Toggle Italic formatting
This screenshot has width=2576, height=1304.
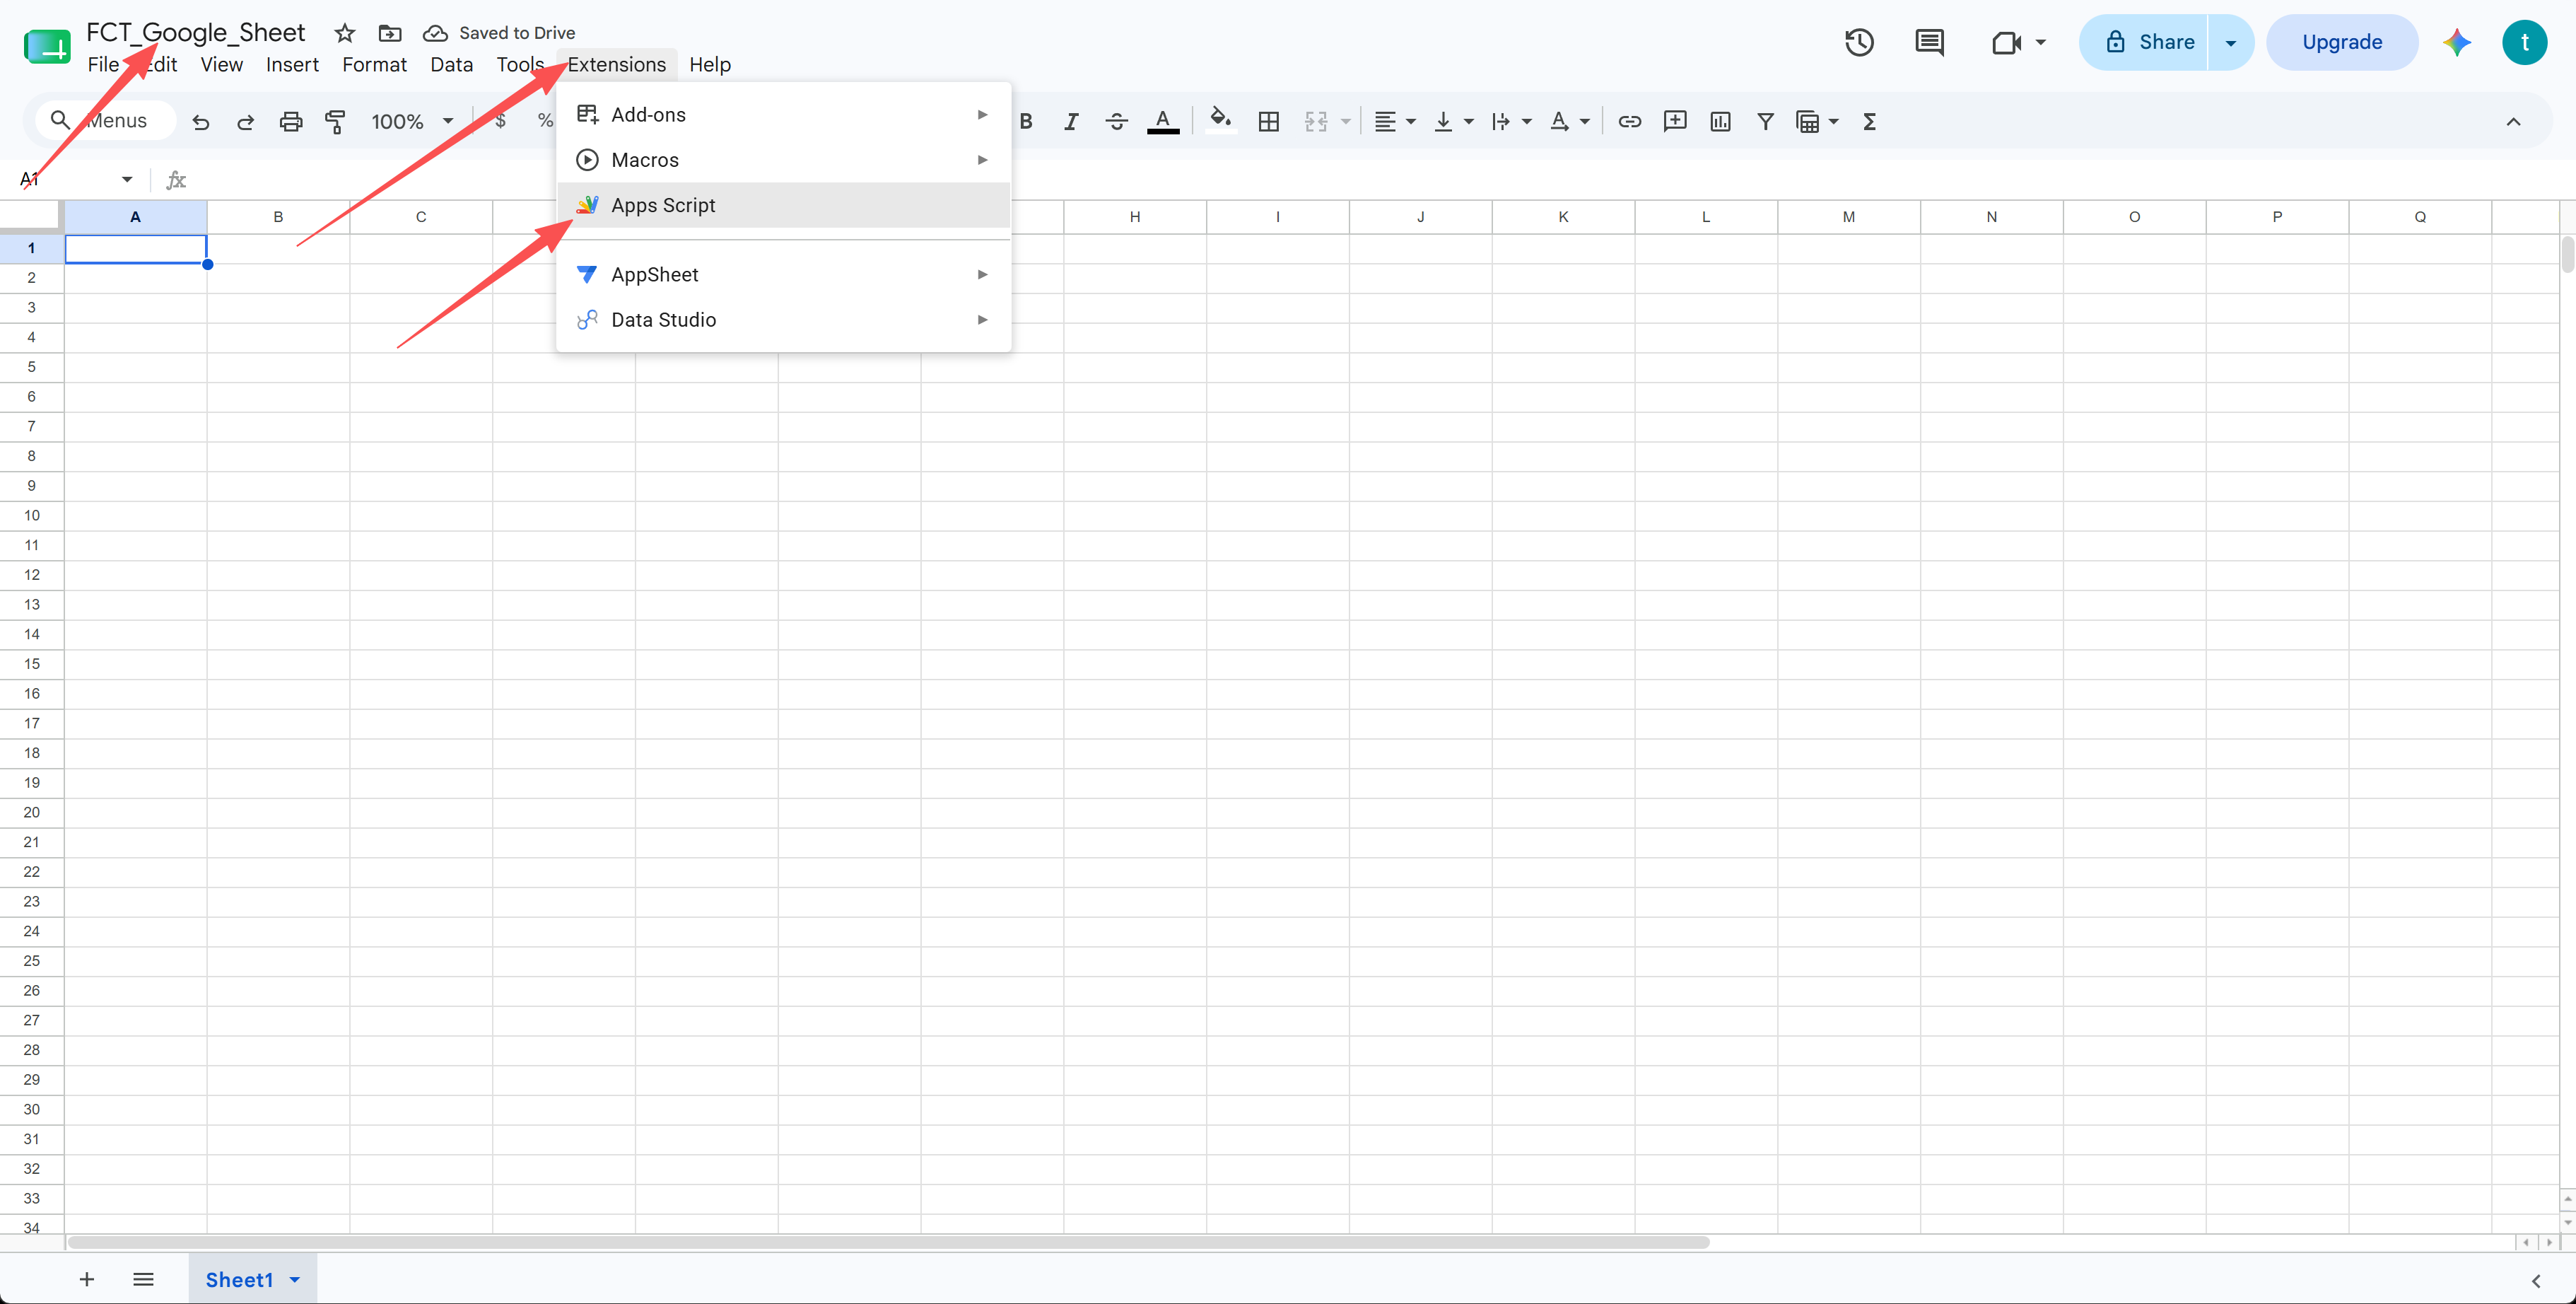coord(1071,122)
